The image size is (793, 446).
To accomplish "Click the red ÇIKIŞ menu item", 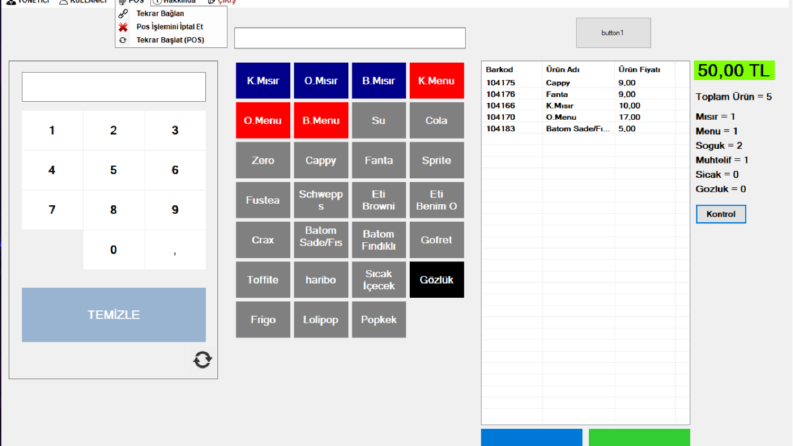I will pos(222,2).
